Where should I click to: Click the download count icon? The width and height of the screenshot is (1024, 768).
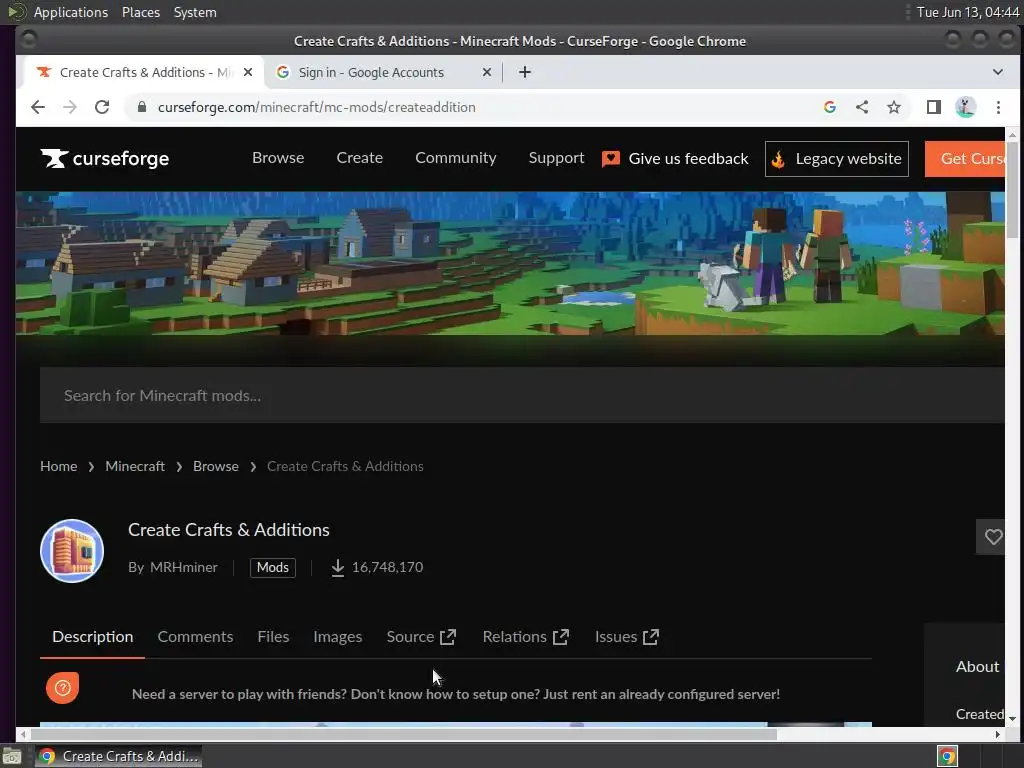pos(337,568)
